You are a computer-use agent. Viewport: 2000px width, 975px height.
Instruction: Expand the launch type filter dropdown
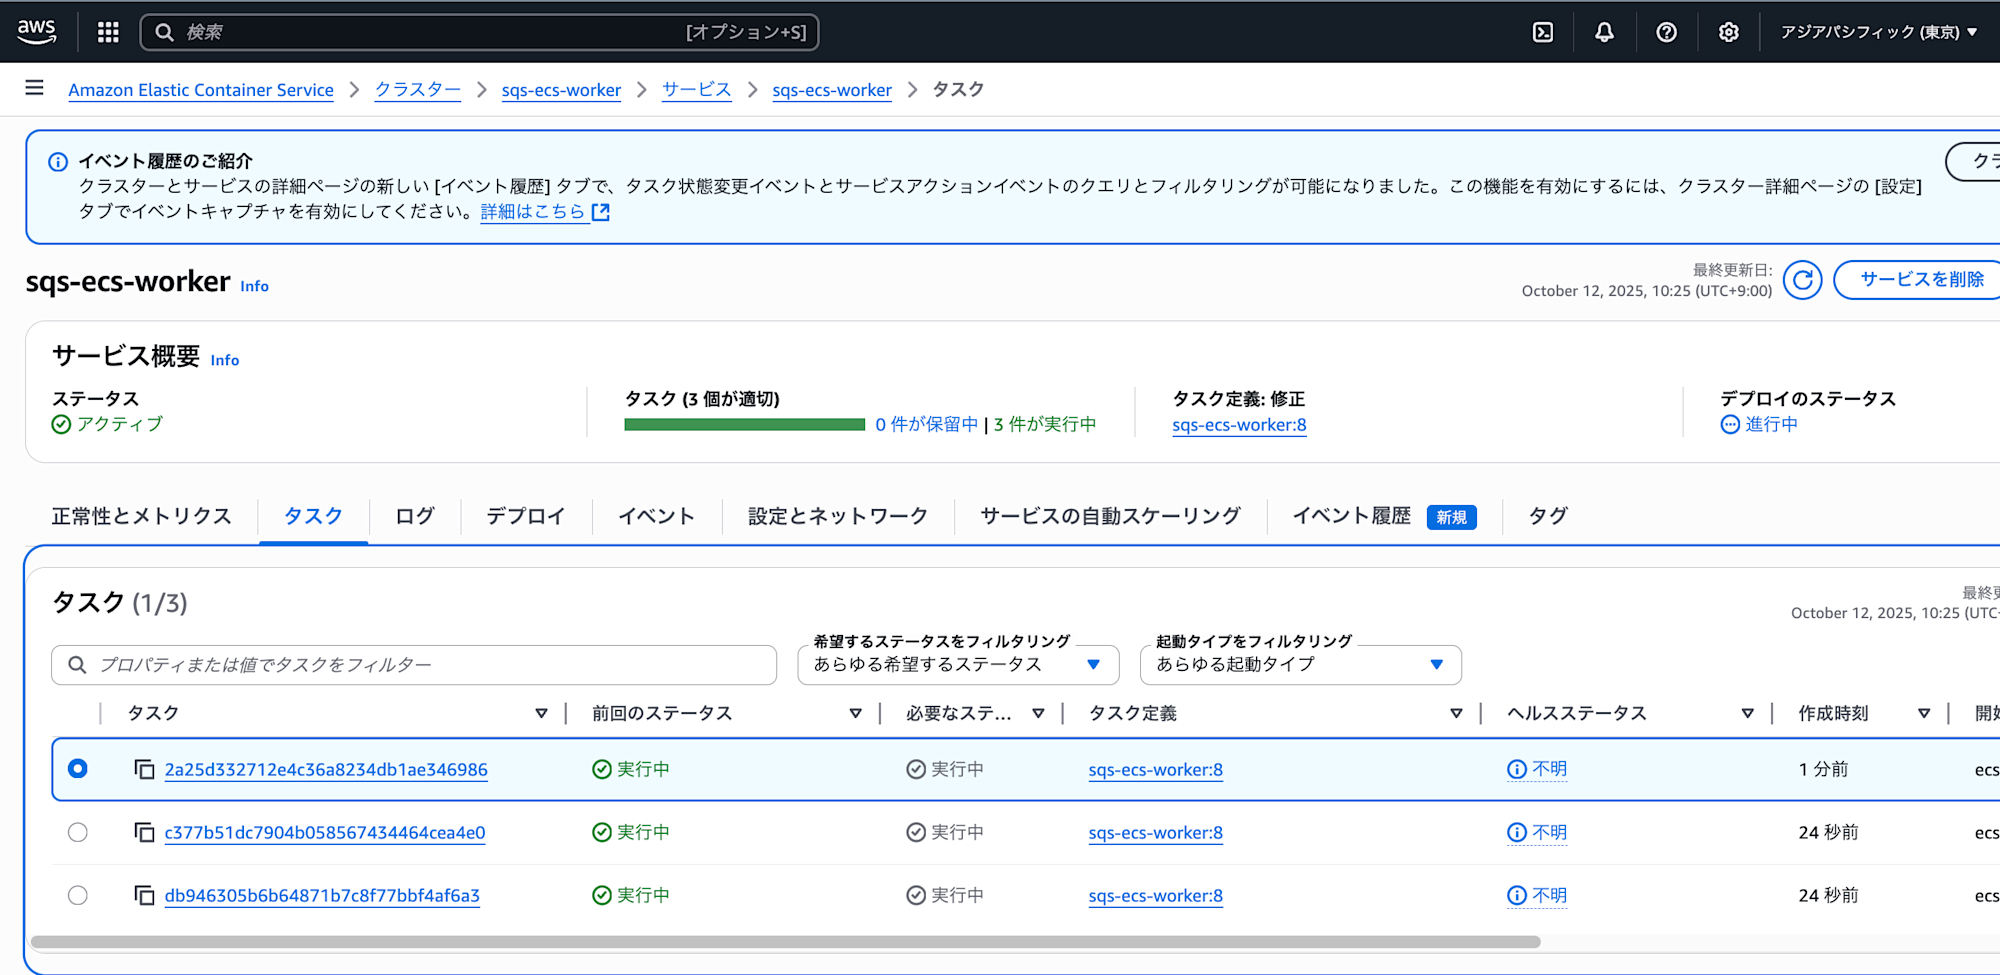[x=1300, y=665]
